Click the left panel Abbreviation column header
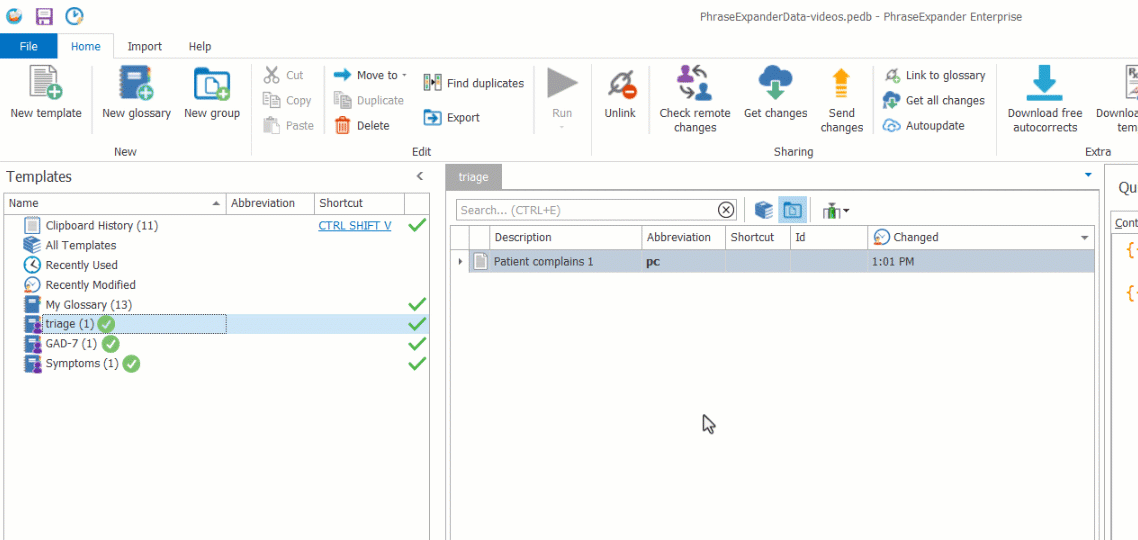This screenshot has height=540, width=1138. click(270, 203)
